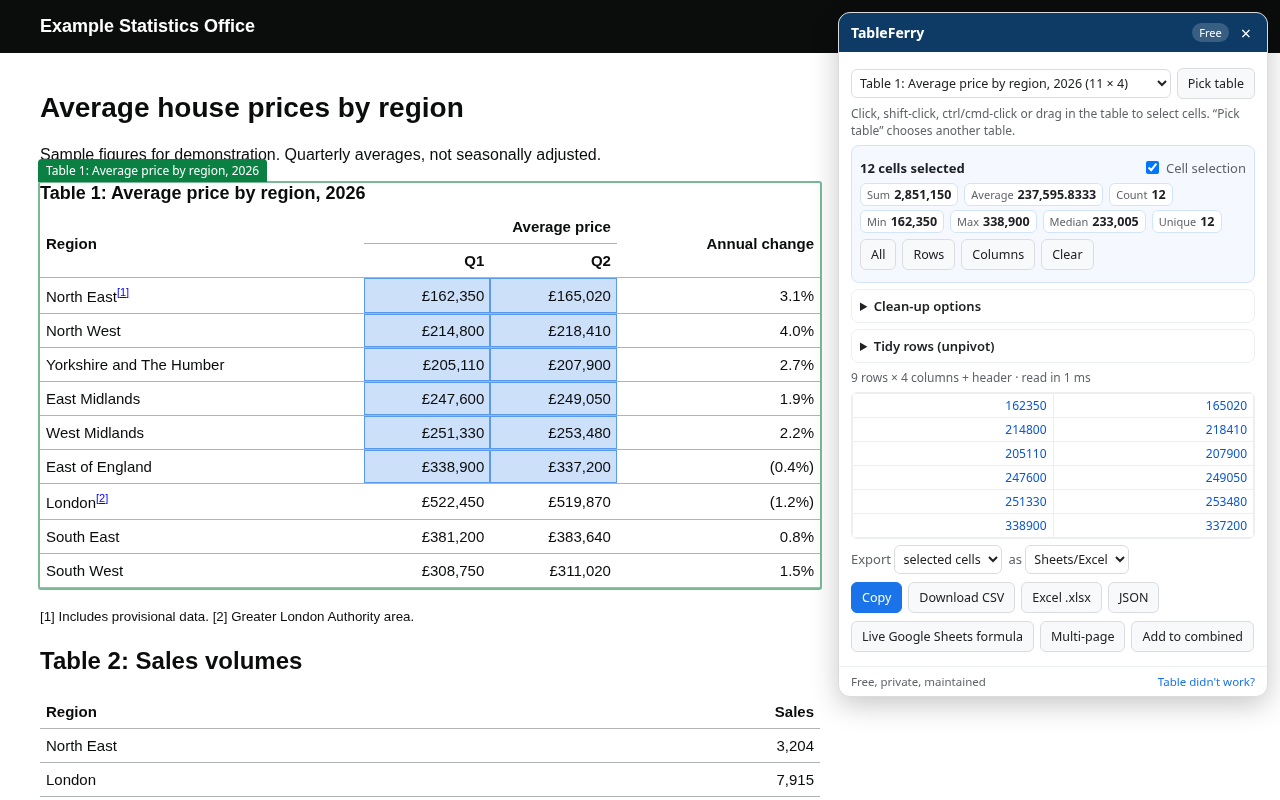Click the Sum 2,851,150 stat chip
The width and height of the screenshot is (1280, 800).
(x=909, y=195)
